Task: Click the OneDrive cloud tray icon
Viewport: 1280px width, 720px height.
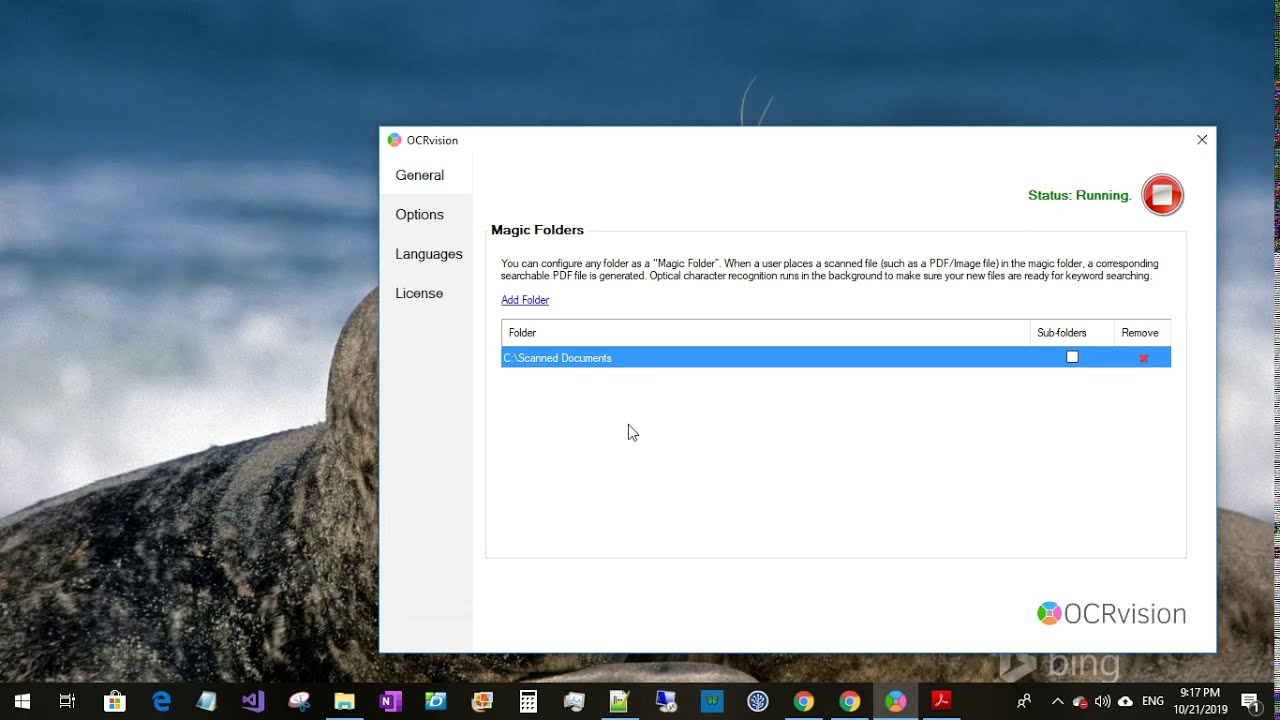Action: (1126, 701)
